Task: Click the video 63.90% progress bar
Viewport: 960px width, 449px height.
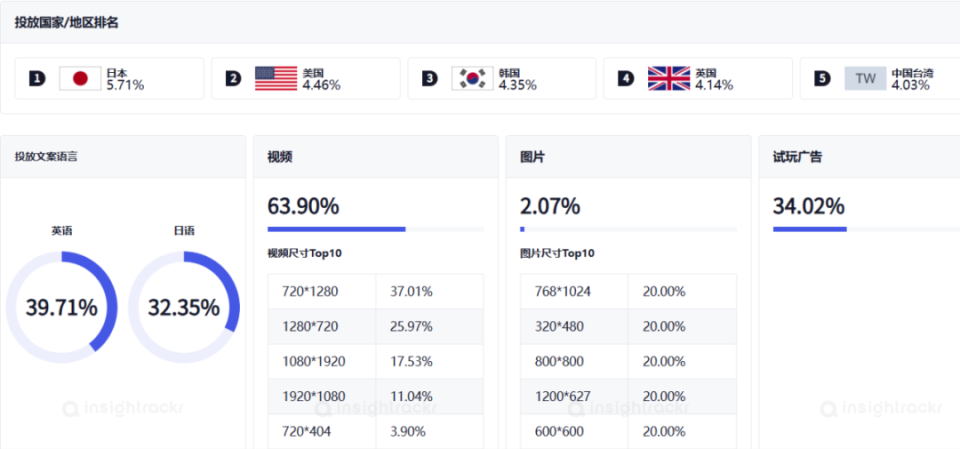Action: pyautogui.click(x=375, y=229)
